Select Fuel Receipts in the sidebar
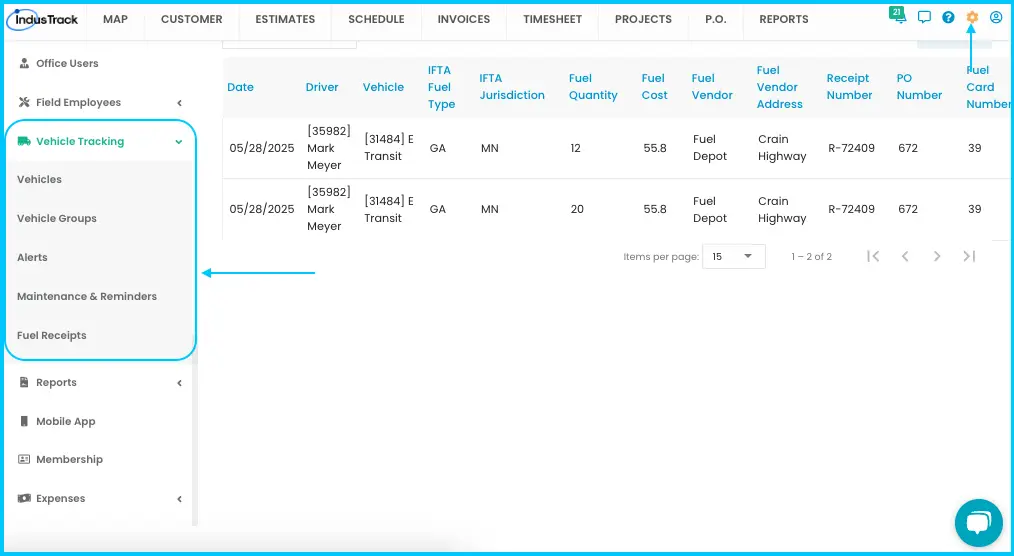Screen dimensions: 1014x556 tap(52, 335)
